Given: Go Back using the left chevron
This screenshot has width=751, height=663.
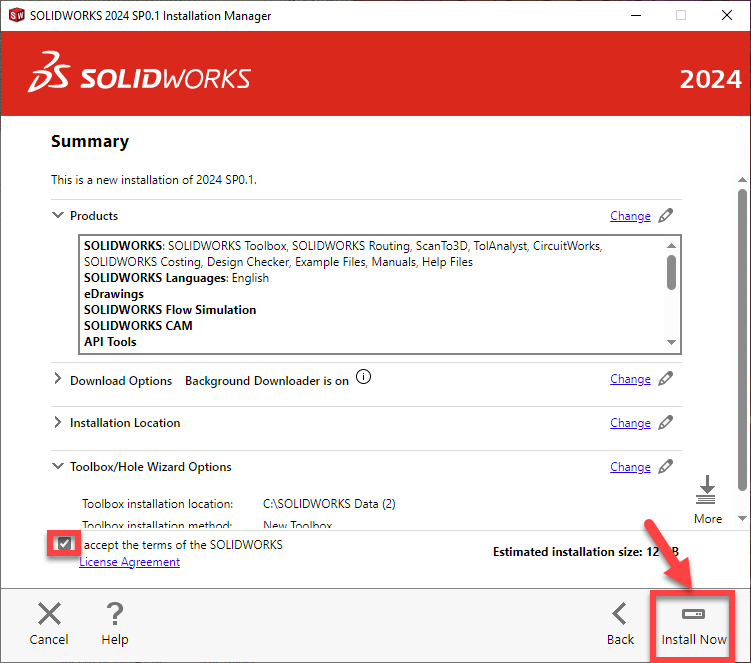Looking at the screenshot, I should [620, 613].
